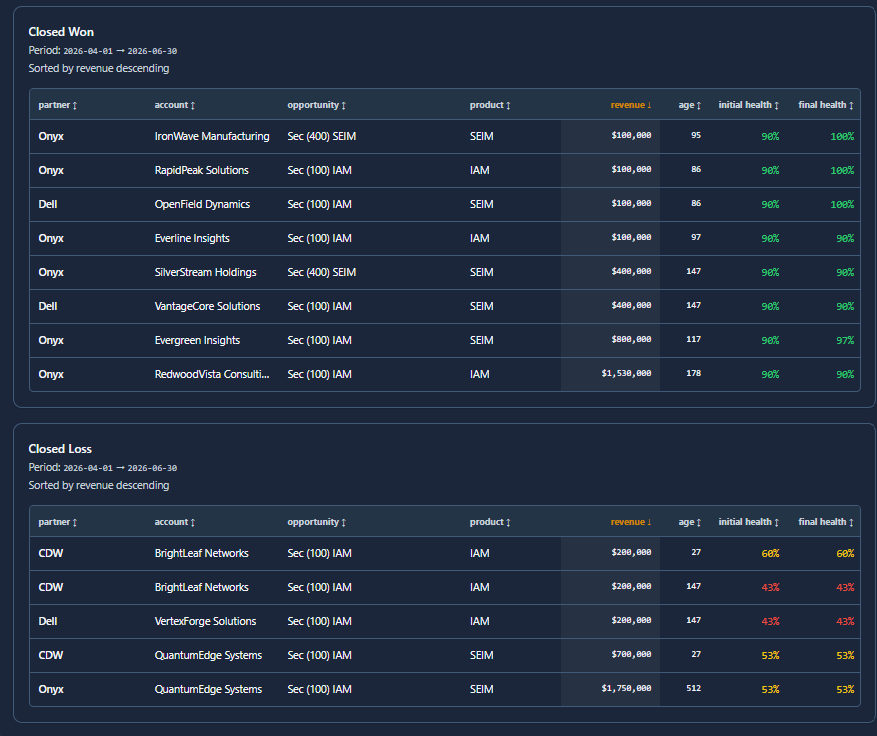877x736 pixels.
Task: Click BrightLeaf Networks row with age 147
Action: (201, 588)
